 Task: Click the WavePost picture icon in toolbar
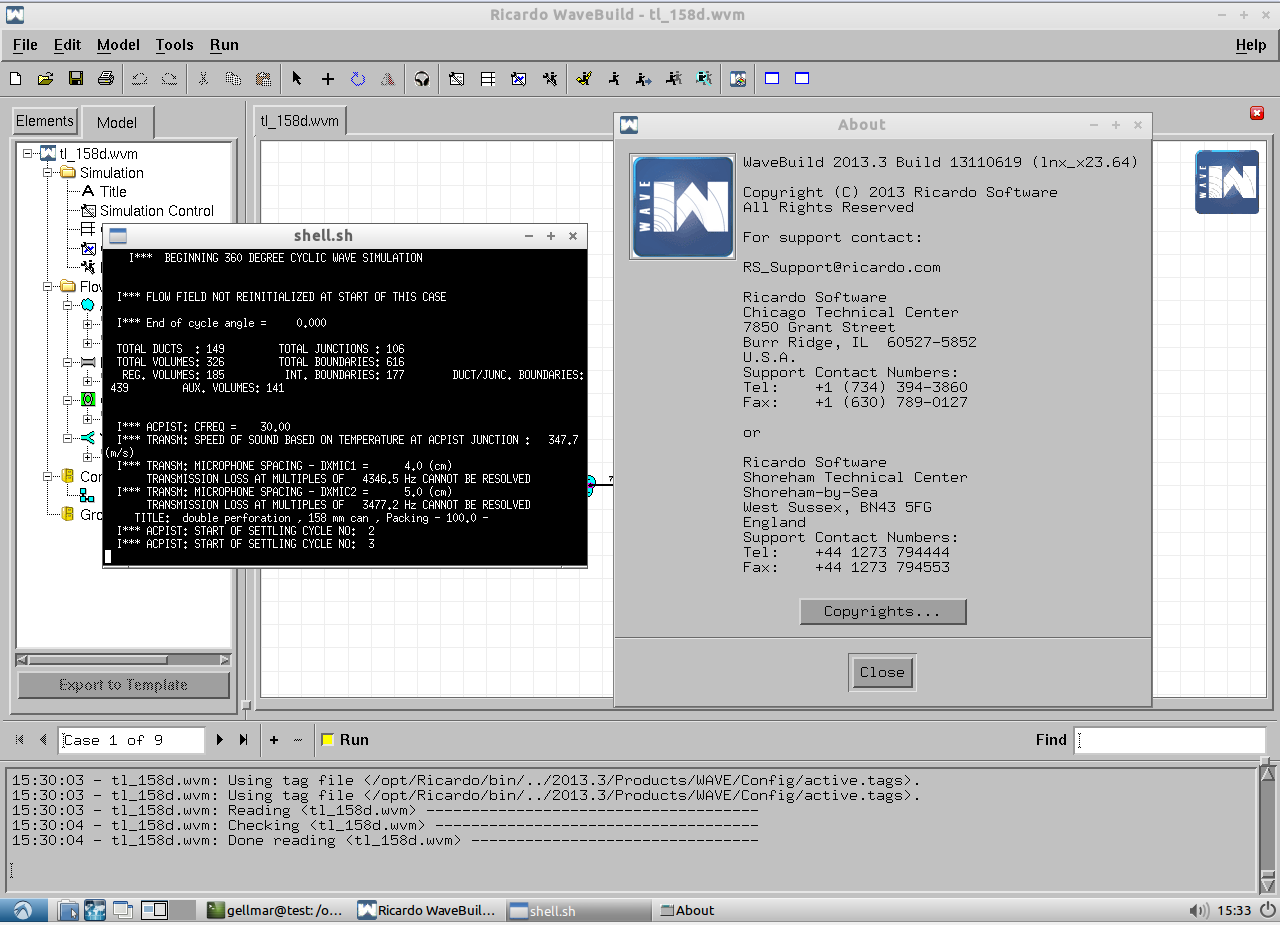click(738, 78)
